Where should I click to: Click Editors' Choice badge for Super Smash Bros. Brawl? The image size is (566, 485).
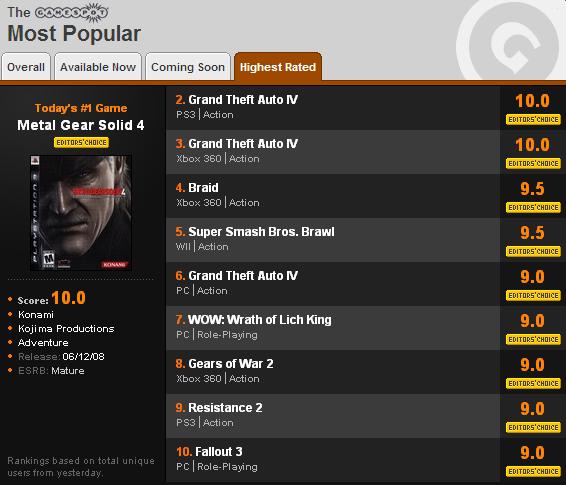coord(533,251)
